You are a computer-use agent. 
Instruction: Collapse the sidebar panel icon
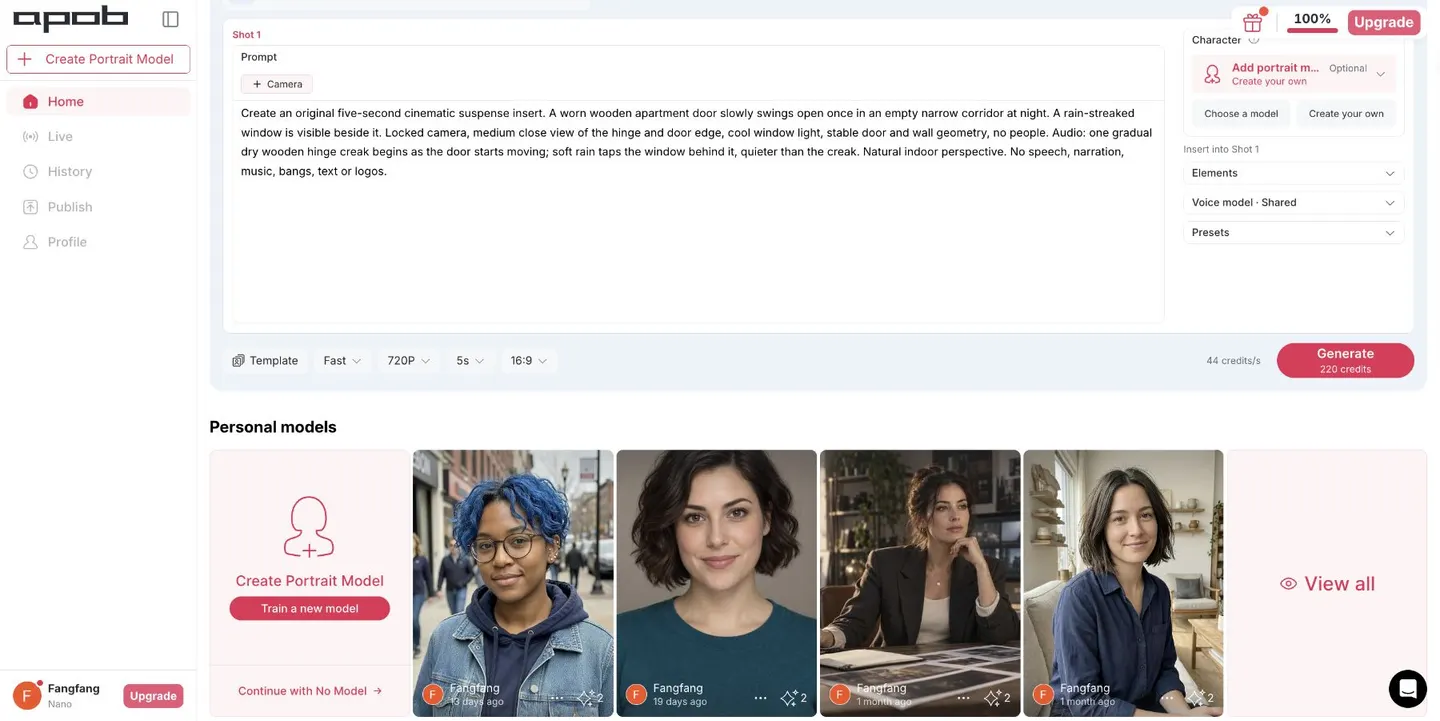(171, 19)
